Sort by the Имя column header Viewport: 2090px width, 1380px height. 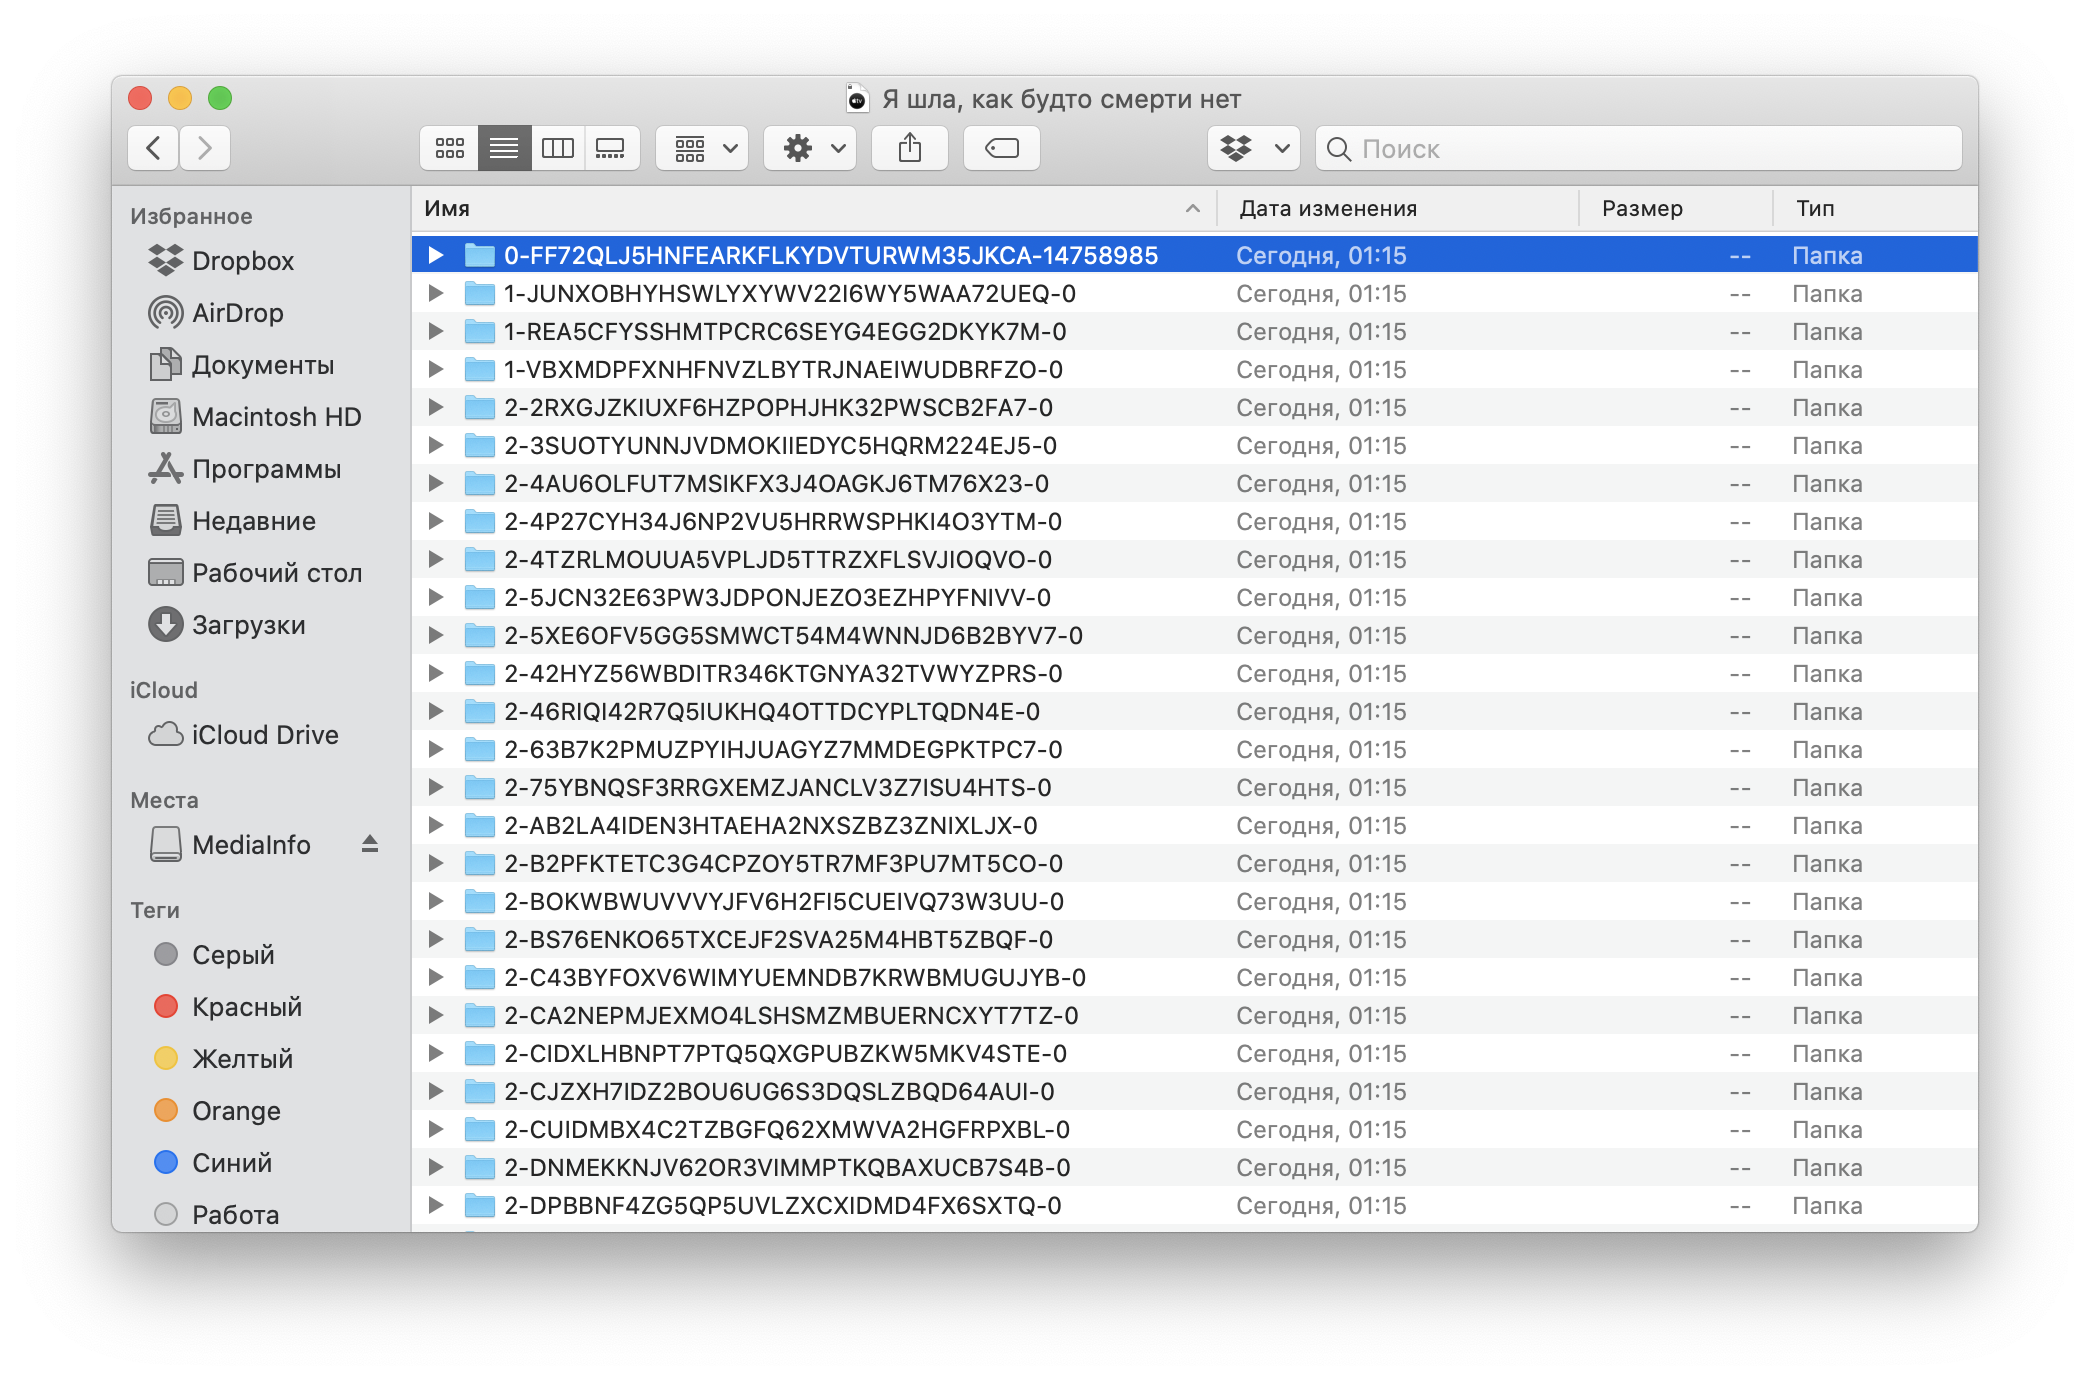point(800,208)
